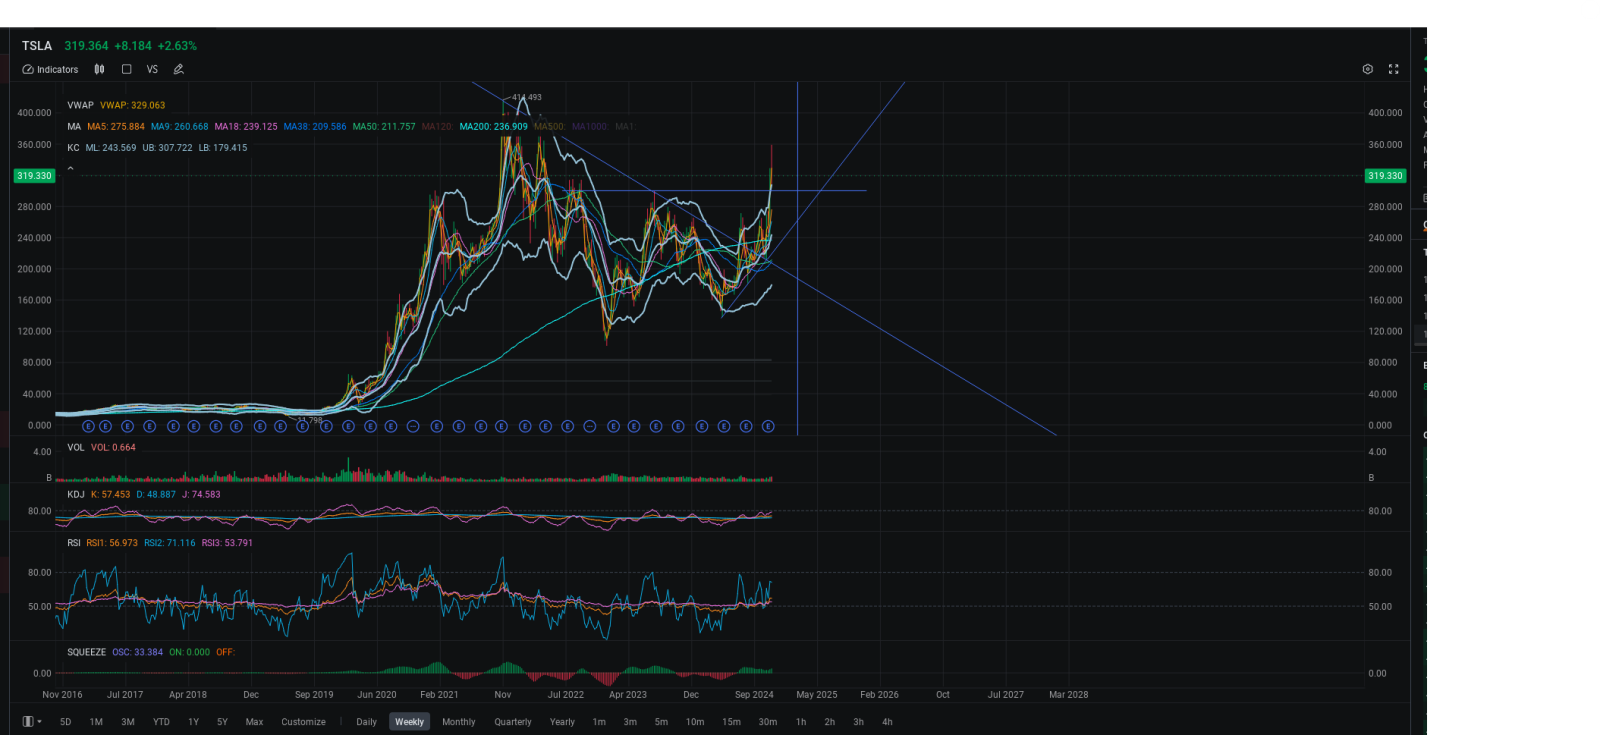Viewport: 1600px width, 735px height.
Task: Click the MA9: 260.668 legend entry
Action: (x=180, y=127)
